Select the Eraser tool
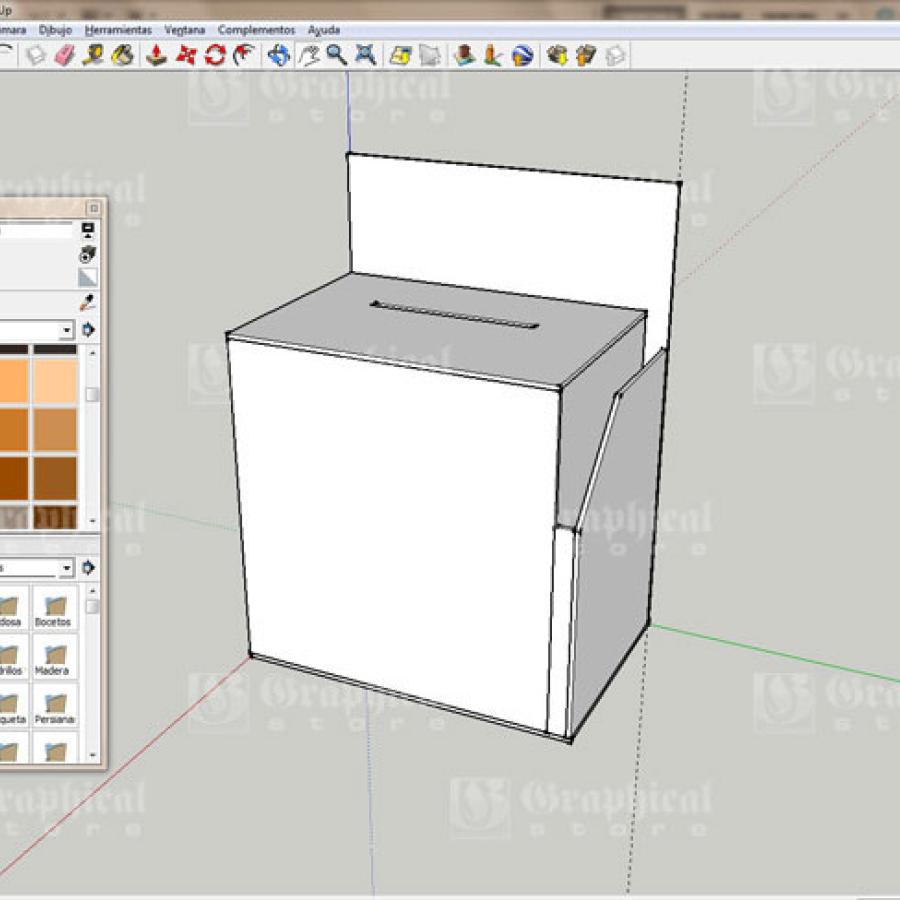900x900 pixels. [x=64, y=56]
